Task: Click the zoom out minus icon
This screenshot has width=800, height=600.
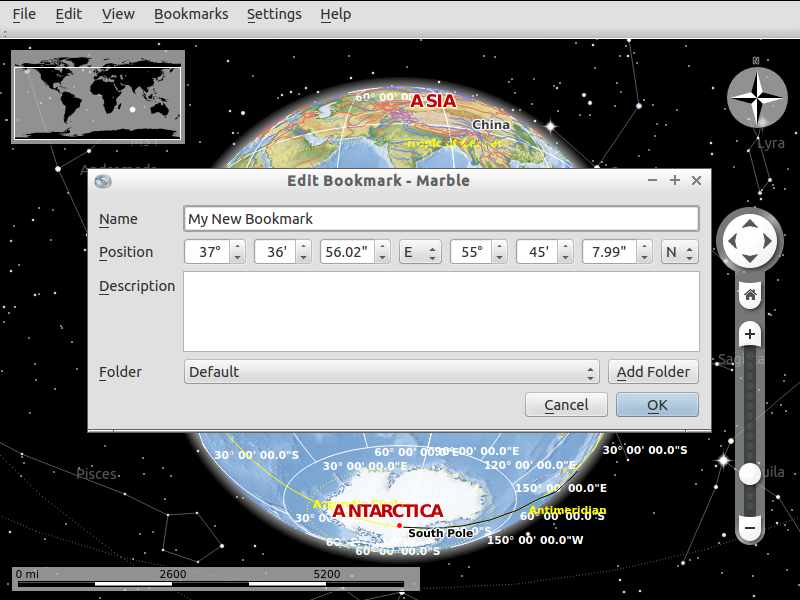Action: click(749, 527)
